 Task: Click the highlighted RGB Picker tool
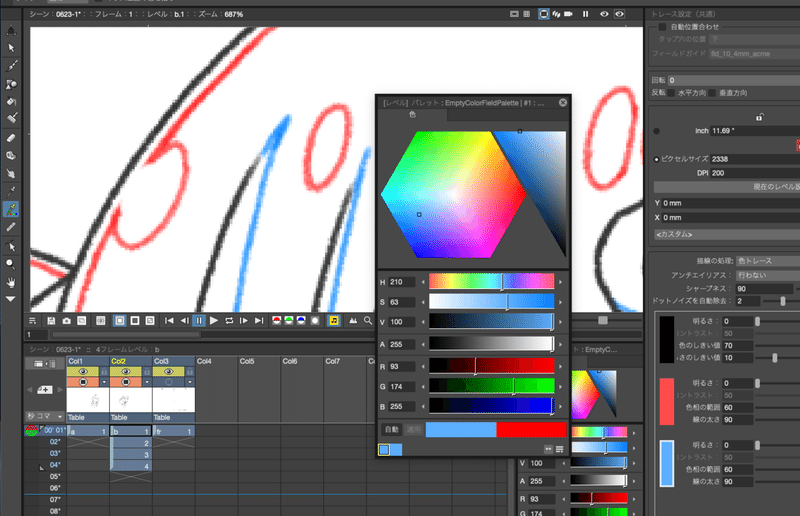(11, 209)
